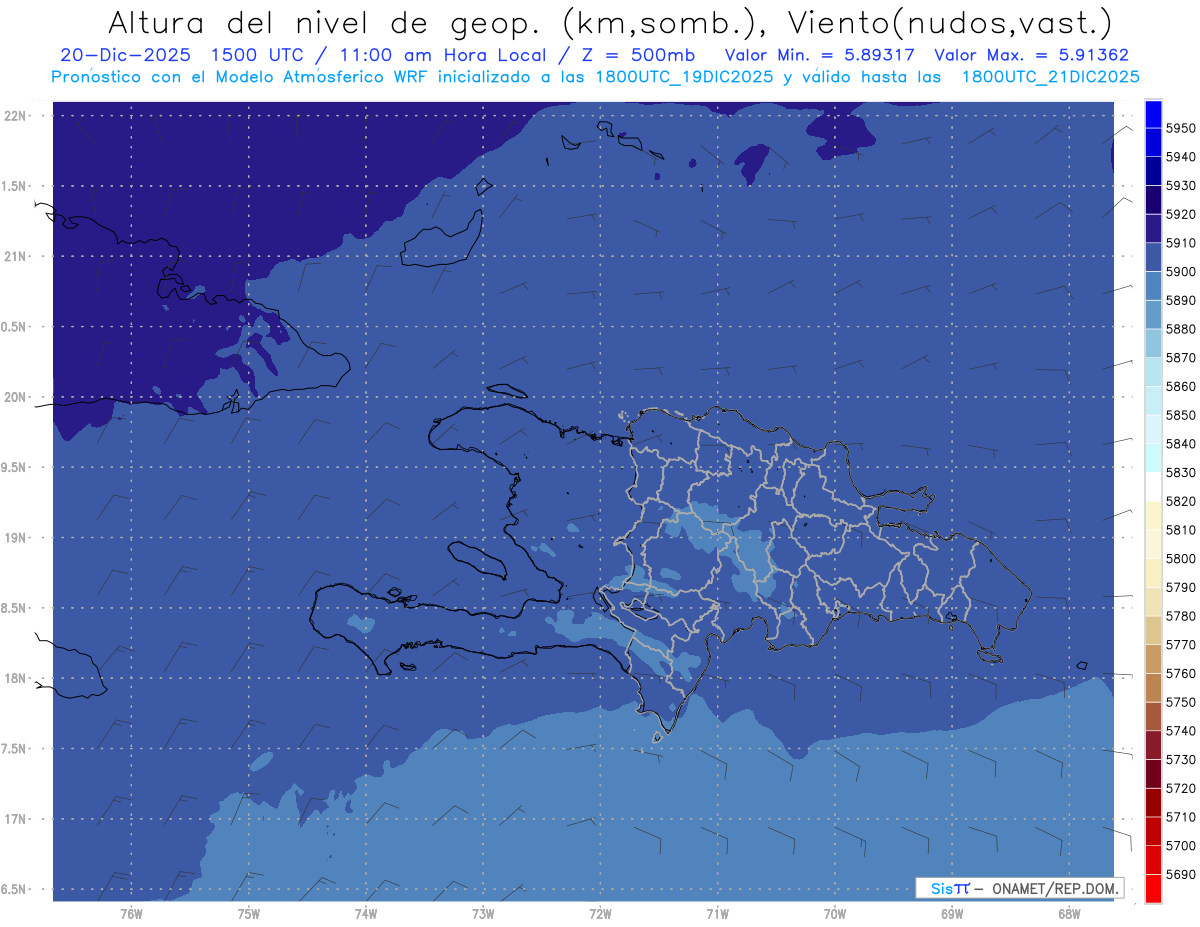Screen dimensions: 1200x927
Task: Click the '5800' colorbar value
Action: [1180, 558]
